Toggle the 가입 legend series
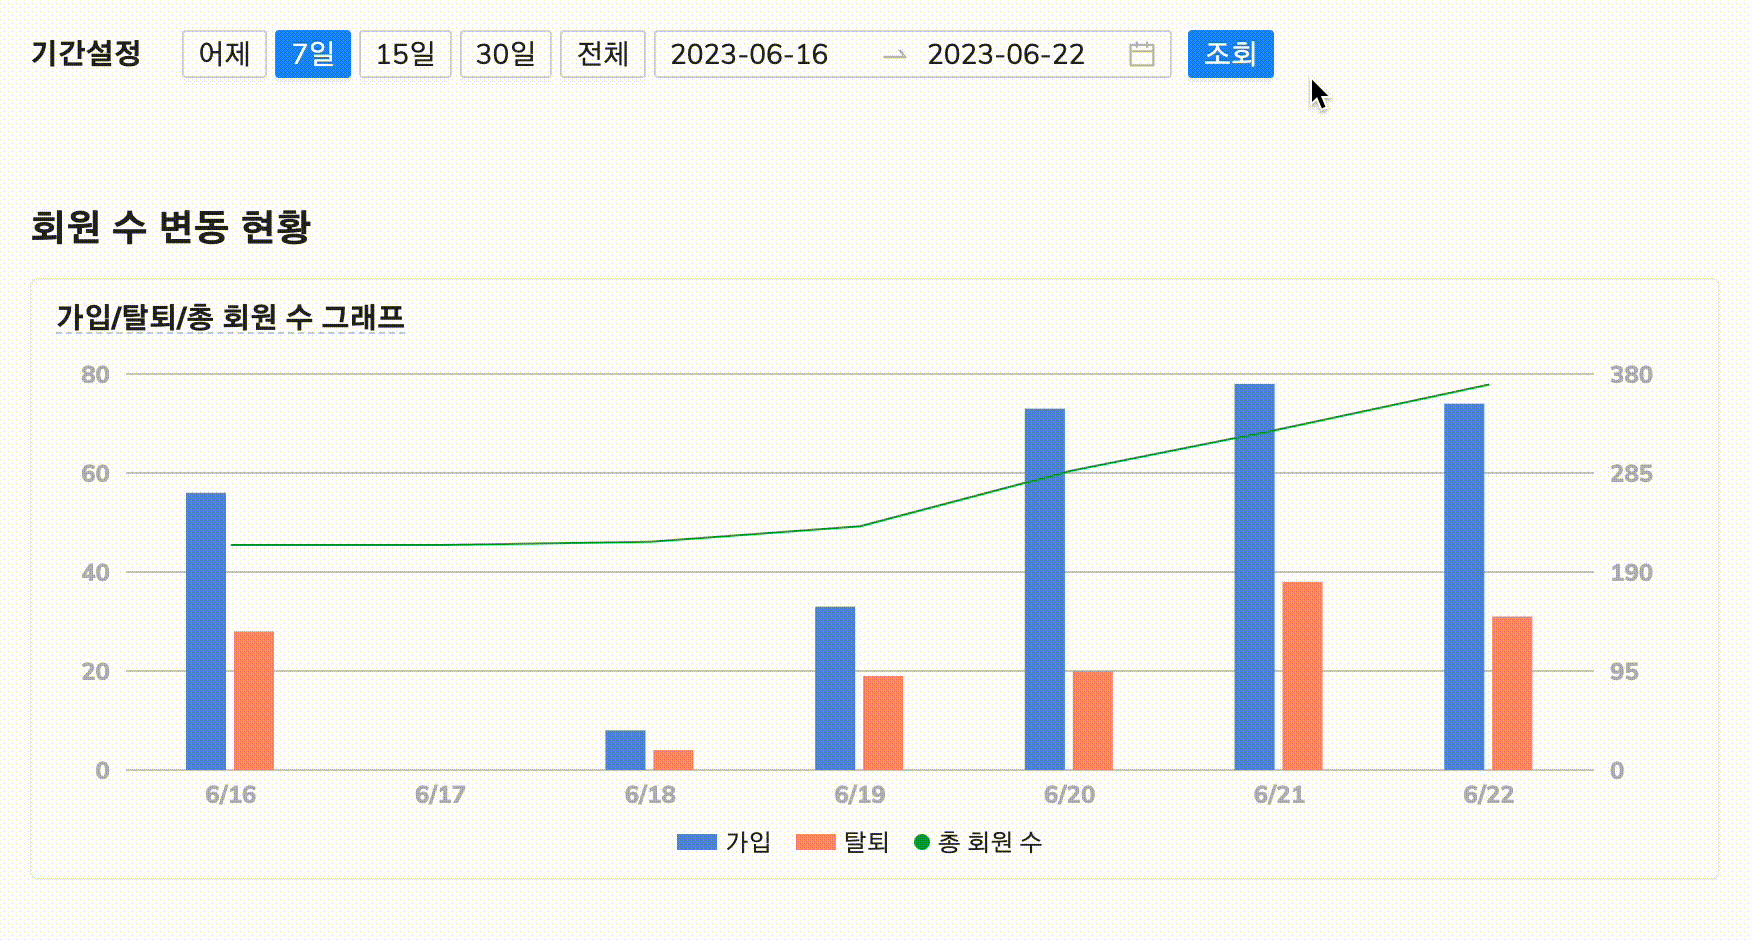The width and height of the screenshot is (1752, 940). click(724, 842)
